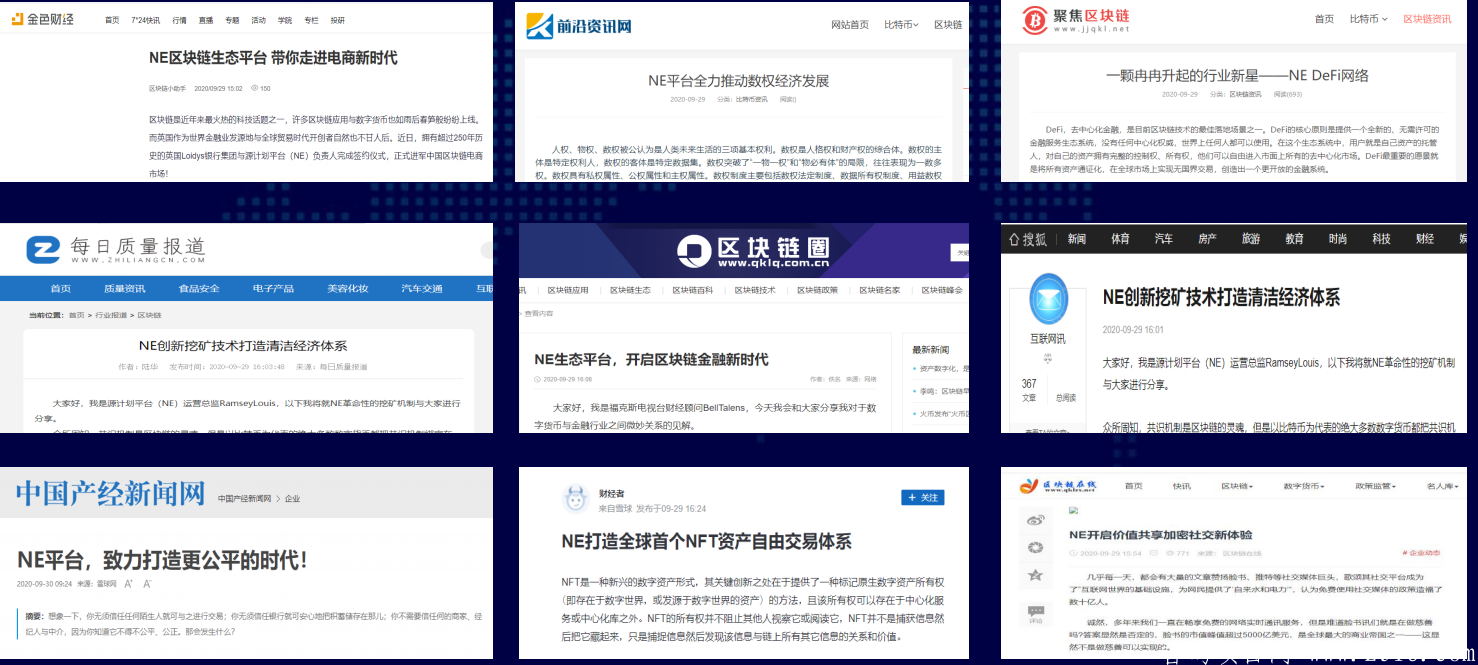The width and height of the screenshot is (1478, 665).
Task: Click the broken article image thumbnail
Action: click(1072, 510)
